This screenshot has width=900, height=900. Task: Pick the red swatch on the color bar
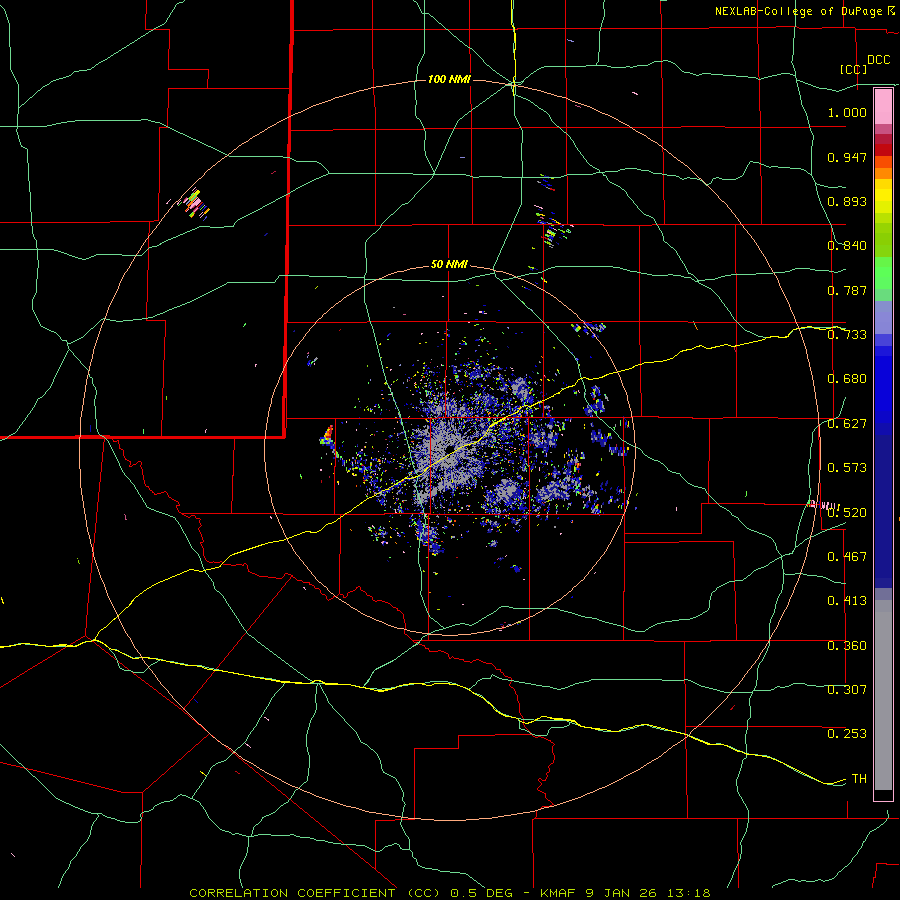pyautogui.click(x=883, y=149)
